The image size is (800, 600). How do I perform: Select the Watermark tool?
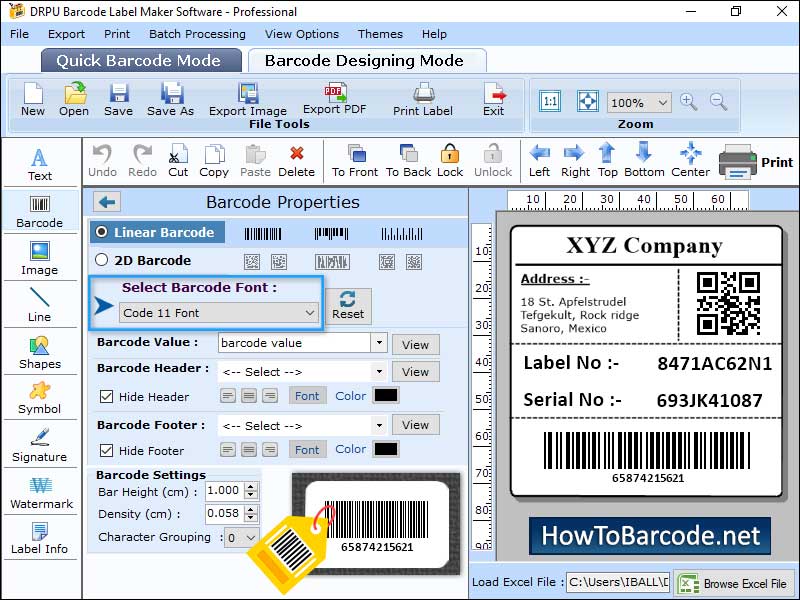pos(40,495)
